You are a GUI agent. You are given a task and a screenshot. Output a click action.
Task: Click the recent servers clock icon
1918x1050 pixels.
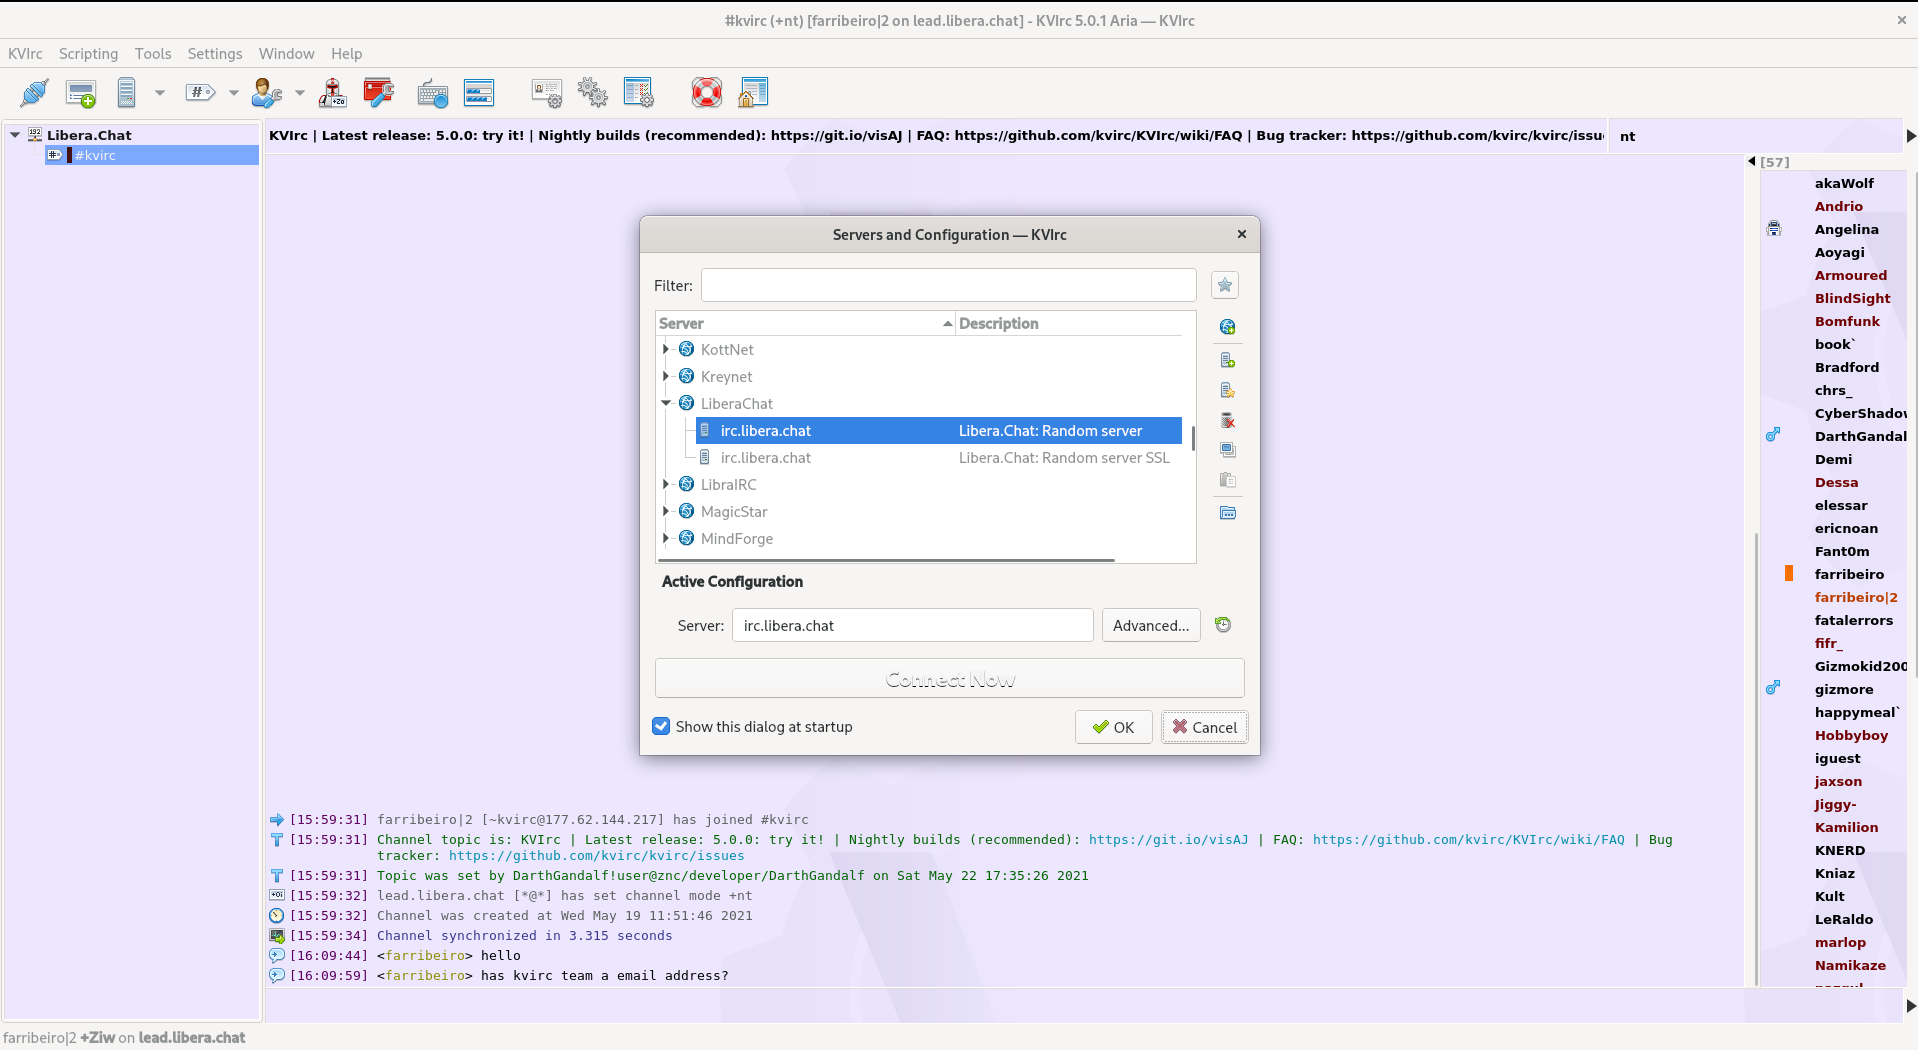point(1222,625)
